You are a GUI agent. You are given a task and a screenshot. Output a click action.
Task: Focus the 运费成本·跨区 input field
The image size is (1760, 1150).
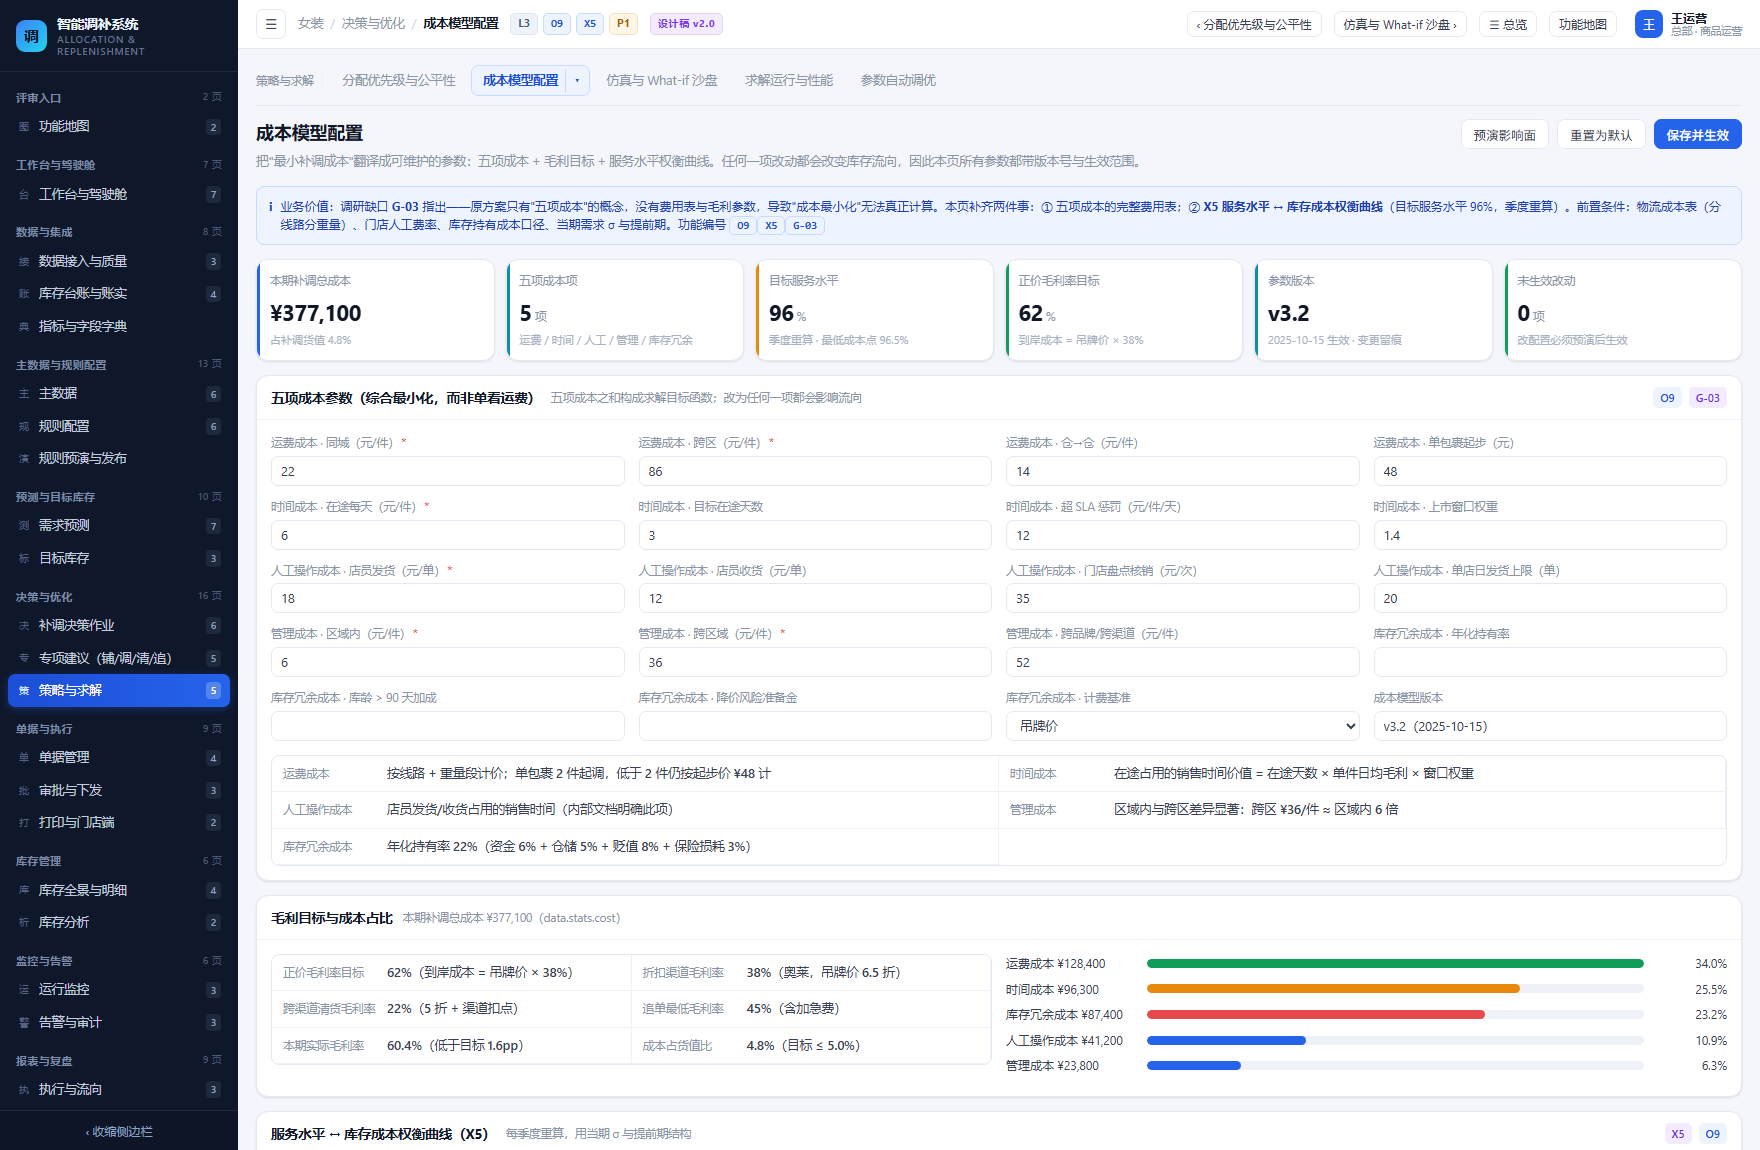coord(815,471)
